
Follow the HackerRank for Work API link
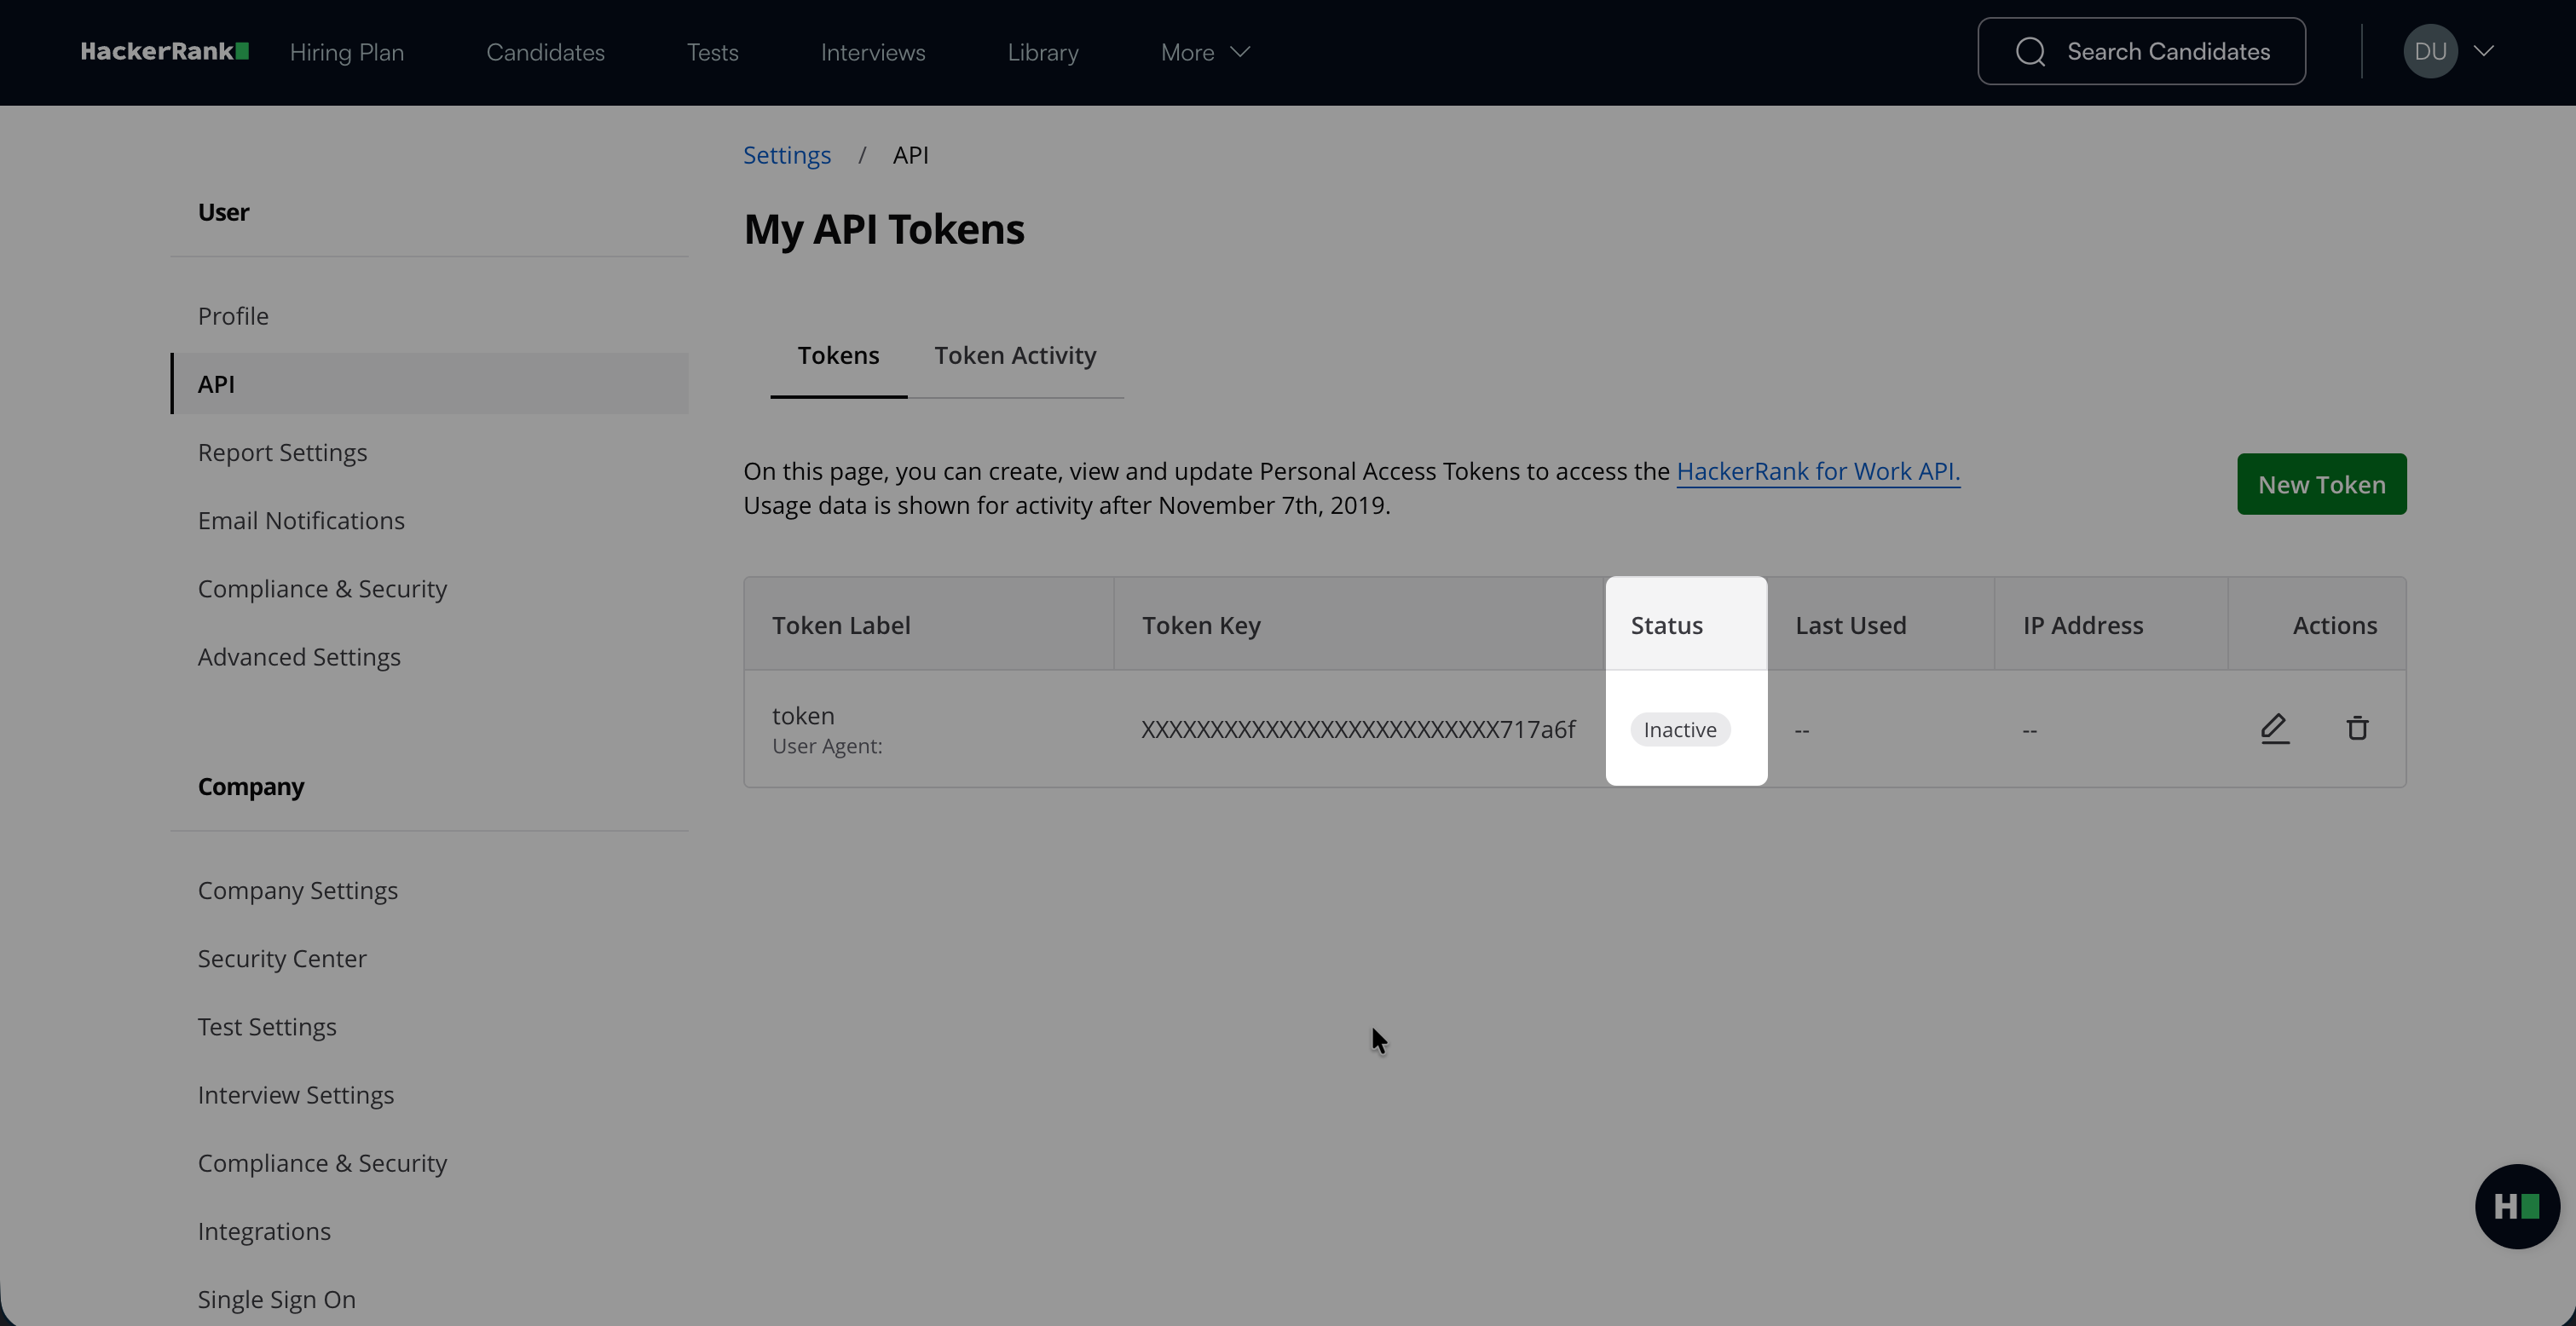(1818, 472)
